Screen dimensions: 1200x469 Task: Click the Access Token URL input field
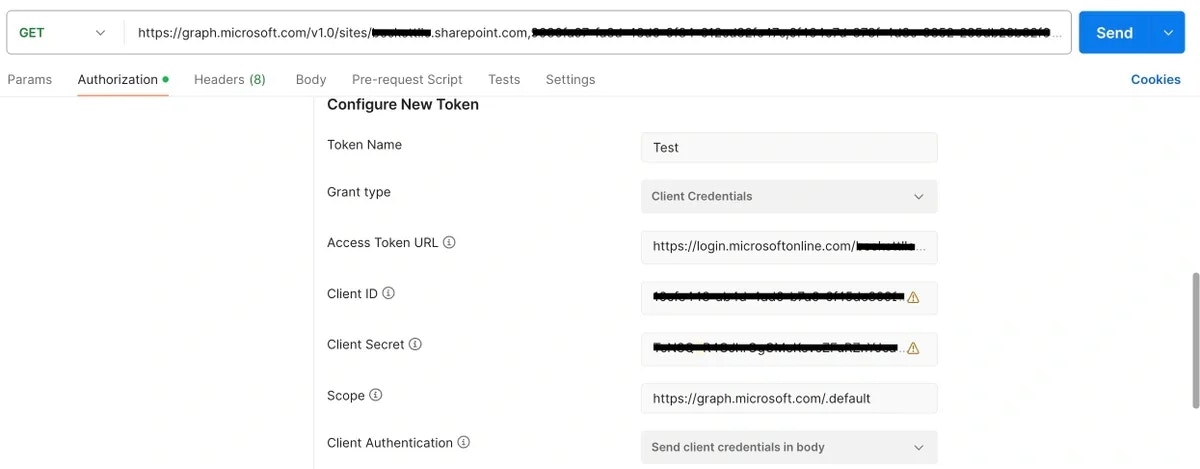tap(789, 247)
